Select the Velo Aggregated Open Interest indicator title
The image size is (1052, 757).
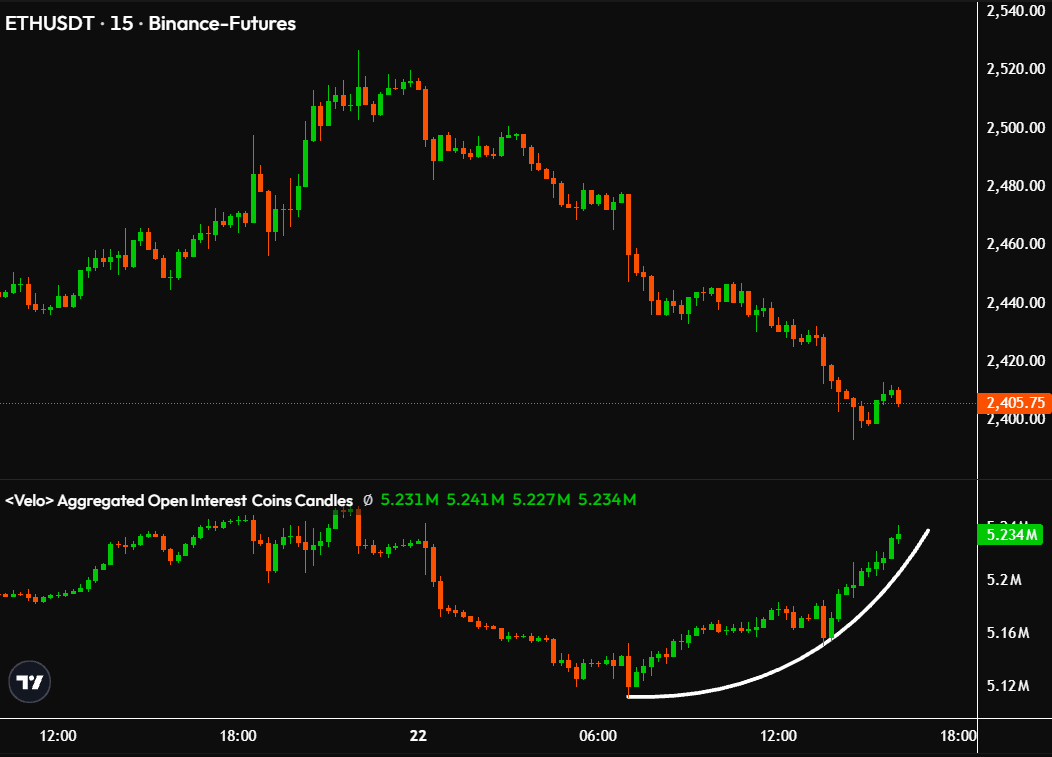[x=179, y=501]
